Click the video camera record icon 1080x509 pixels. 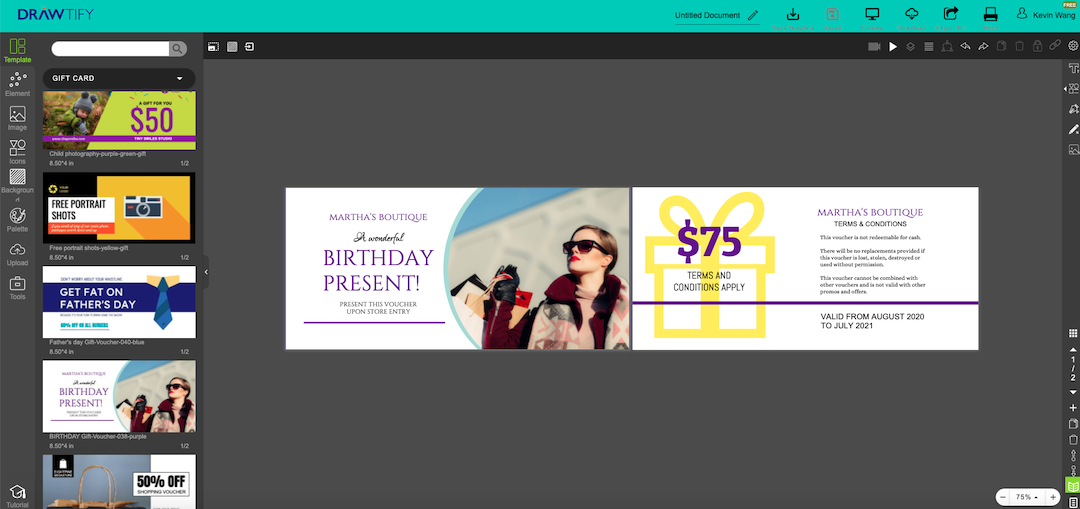point(874,47)
